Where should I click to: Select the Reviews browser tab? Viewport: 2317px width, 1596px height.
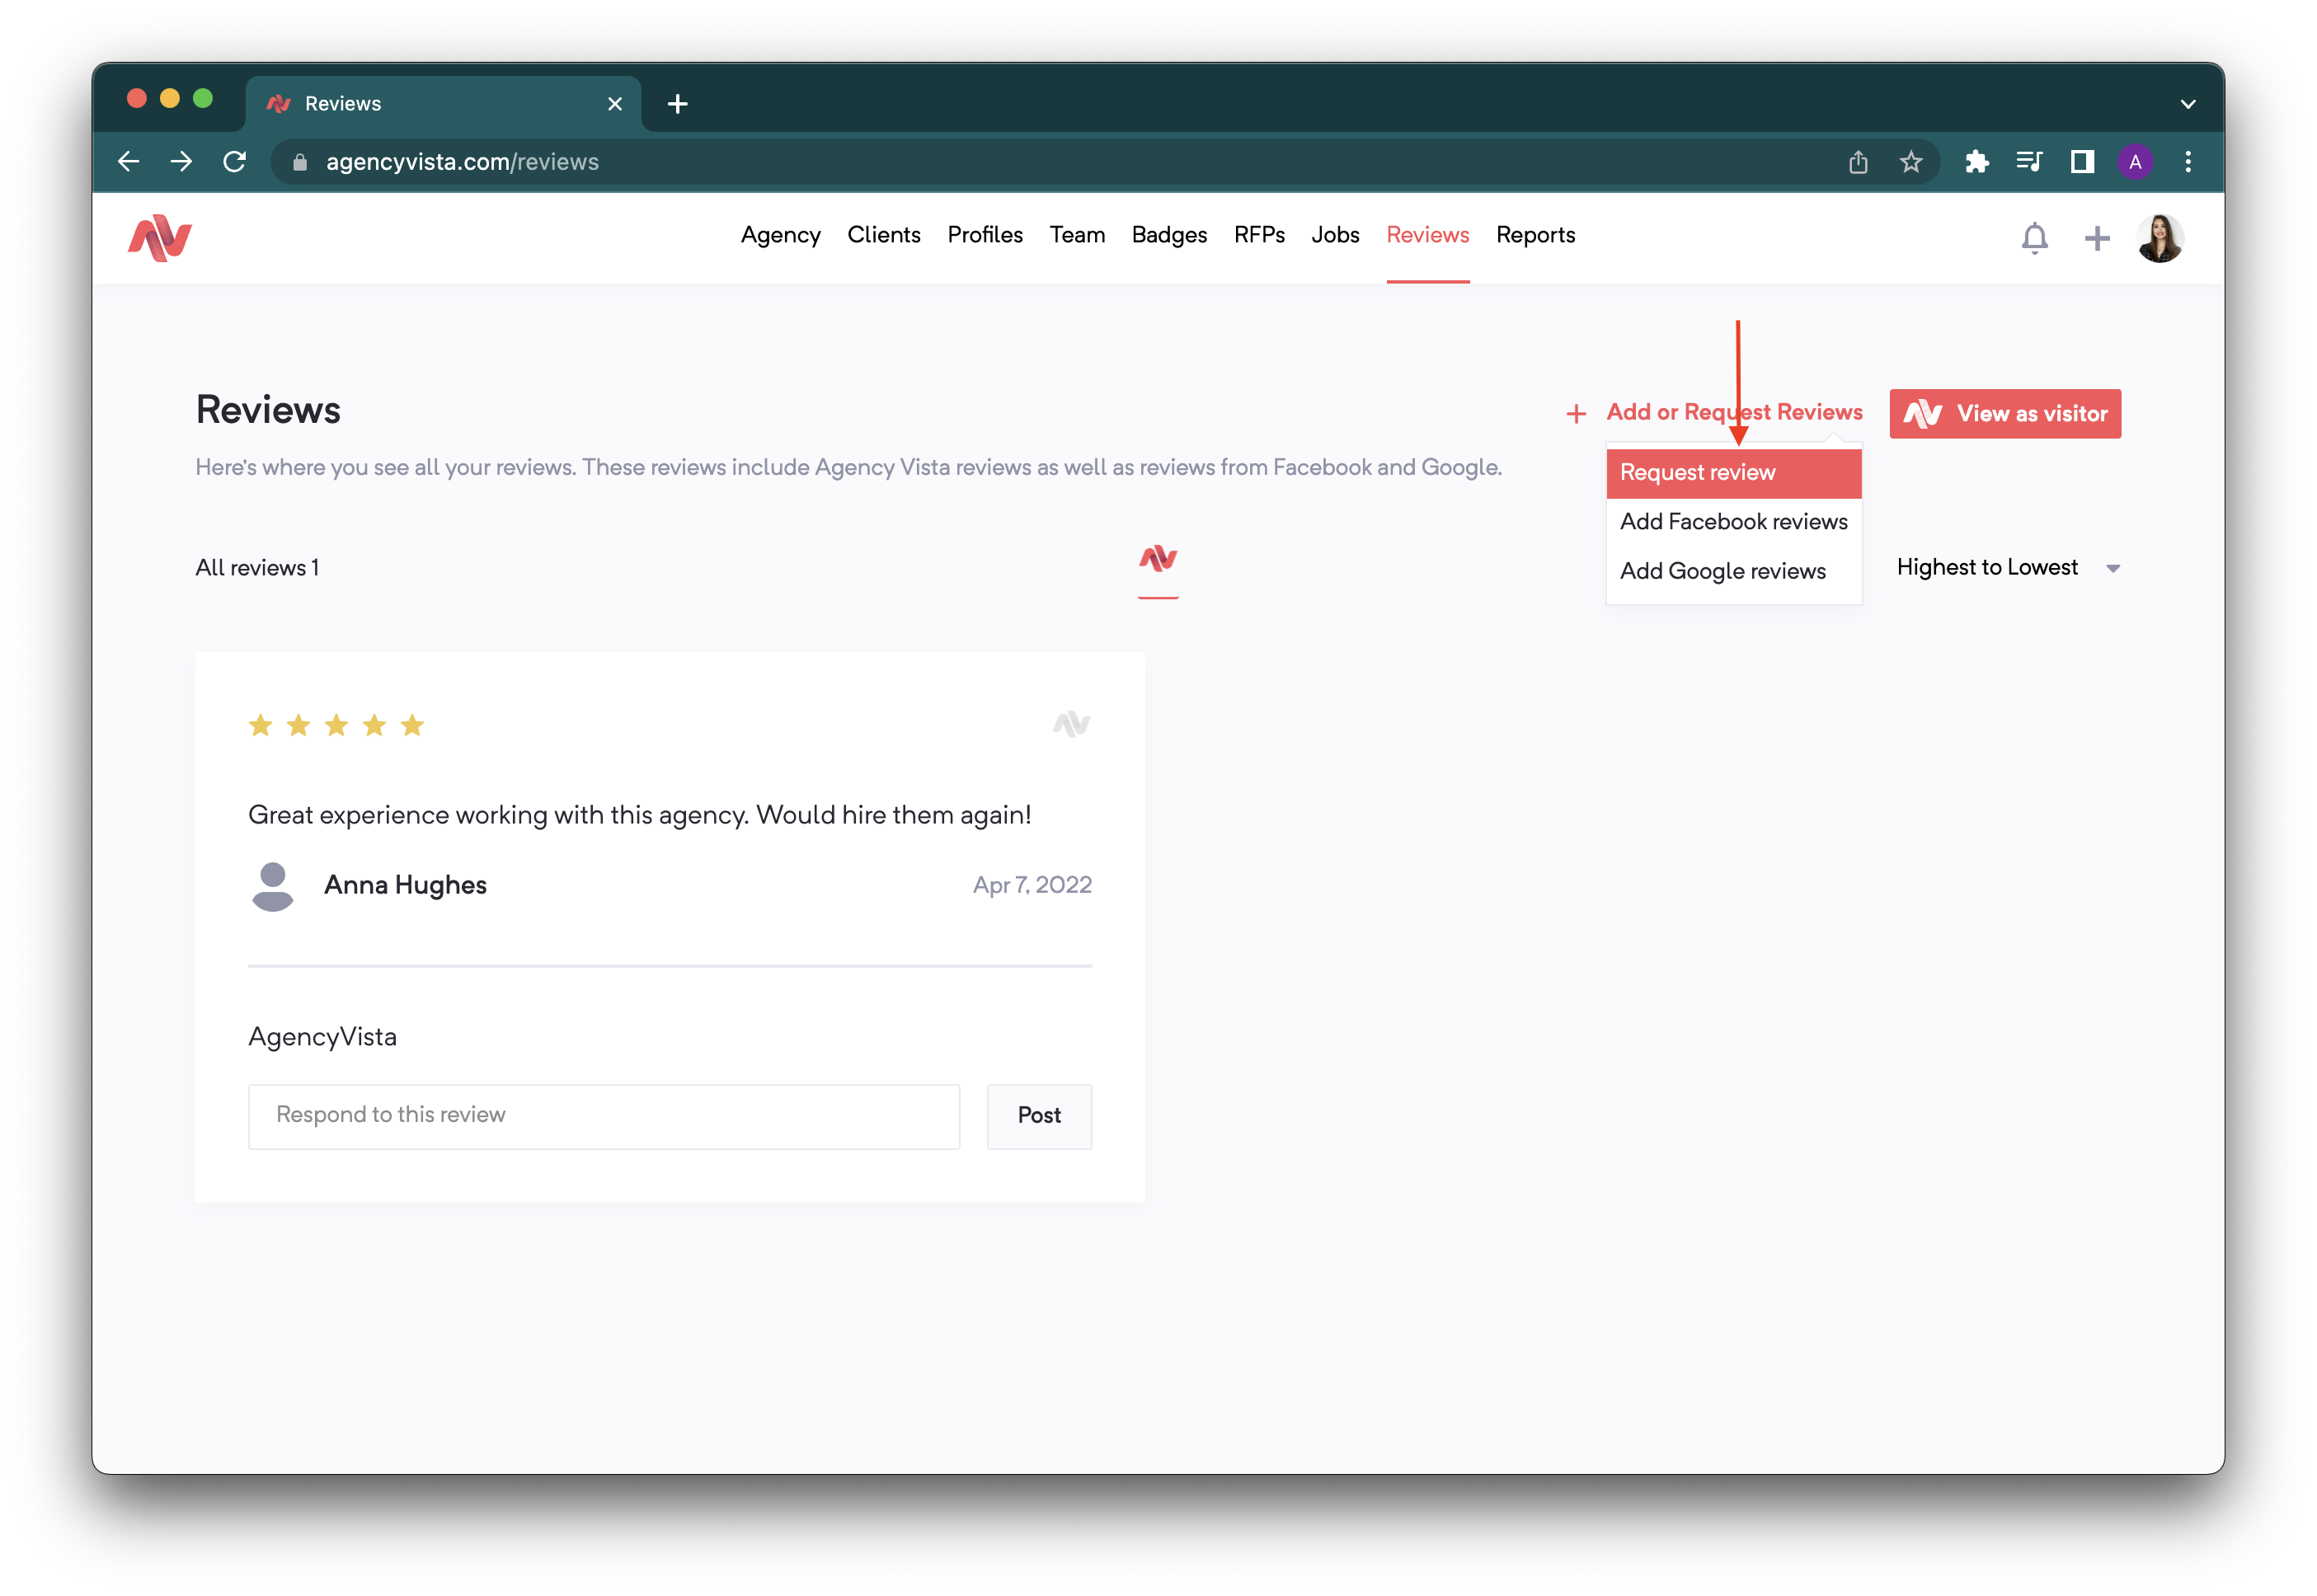(x=443, y=104)
